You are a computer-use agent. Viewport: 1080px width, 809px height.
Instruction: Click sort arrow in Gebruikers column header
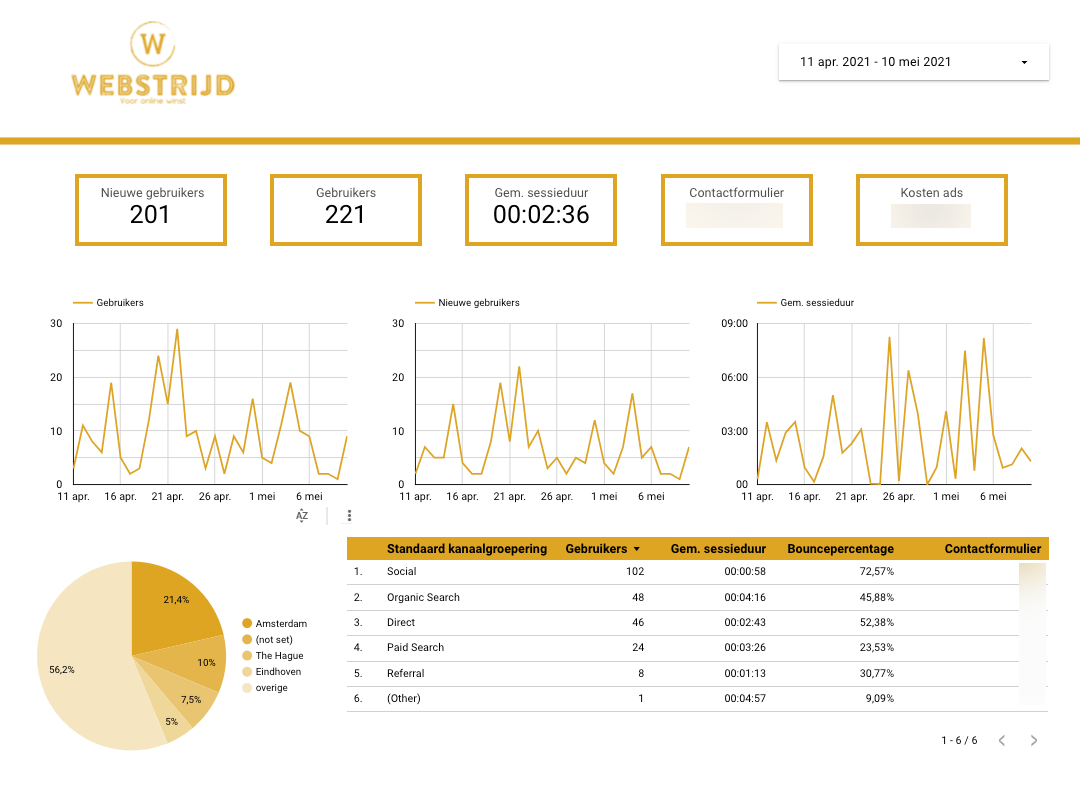[x=637, y=549]
